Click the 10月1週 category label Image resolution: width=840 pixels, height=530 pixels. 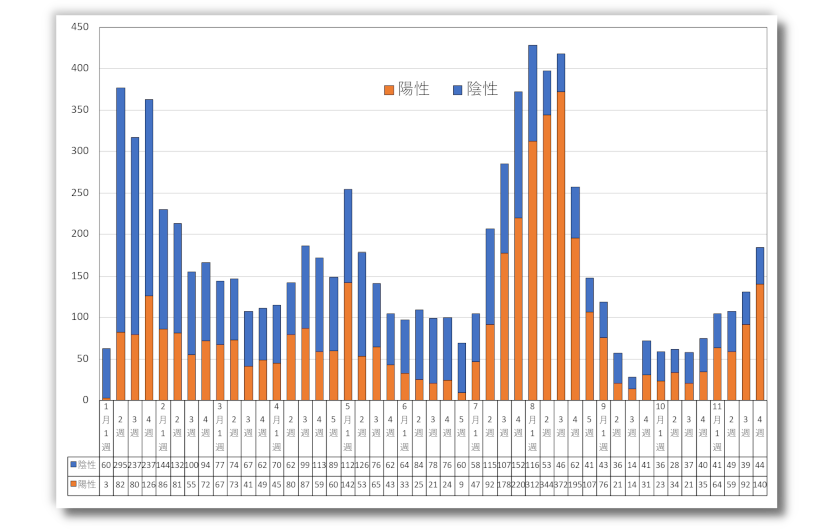660,427
